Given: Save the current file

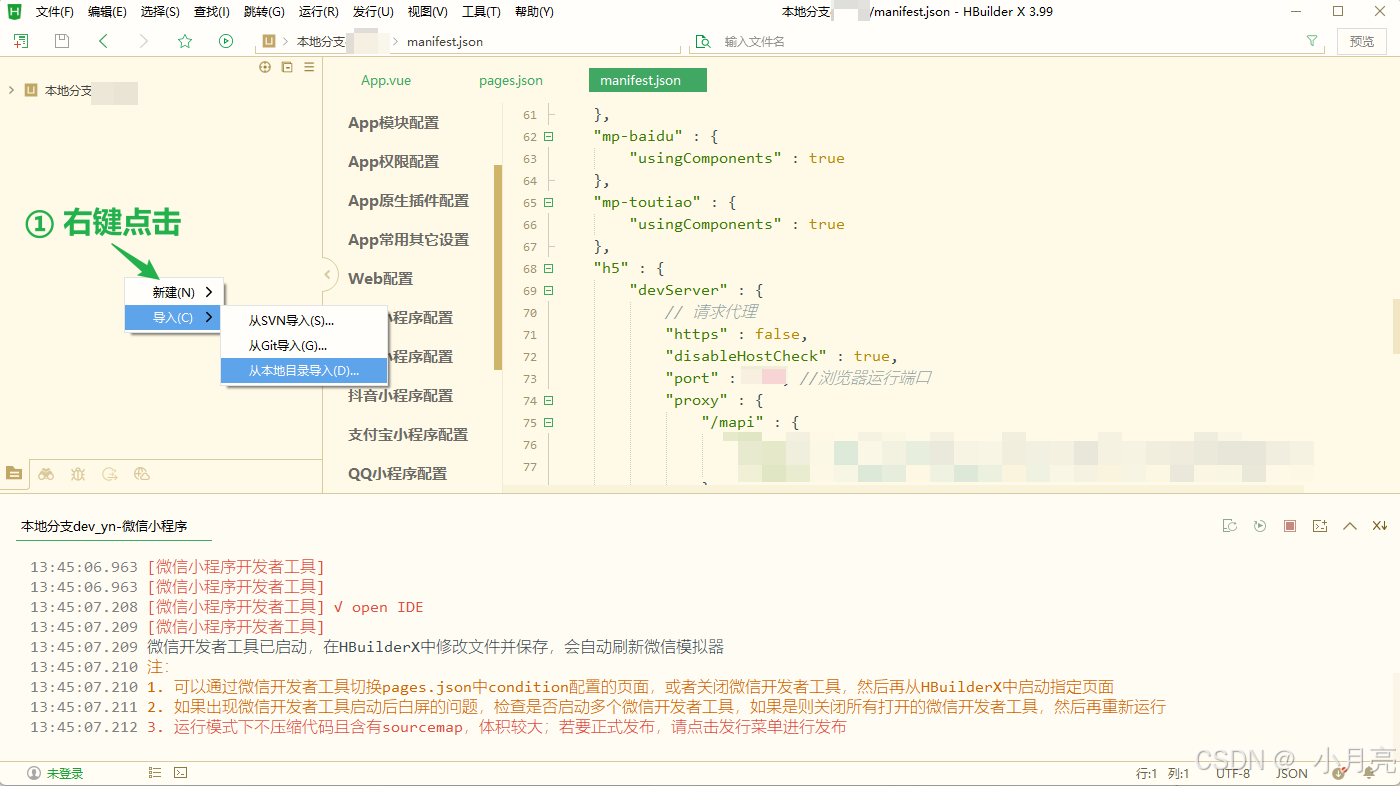Looking at the screenshot, I should click(61, 41).
